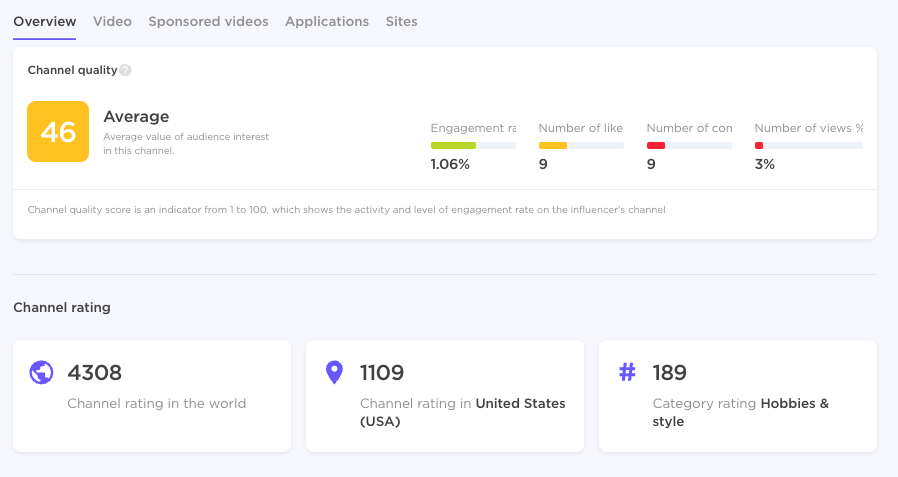
Task: Click the Hobbies & style category text
Action: pos(741,412)
